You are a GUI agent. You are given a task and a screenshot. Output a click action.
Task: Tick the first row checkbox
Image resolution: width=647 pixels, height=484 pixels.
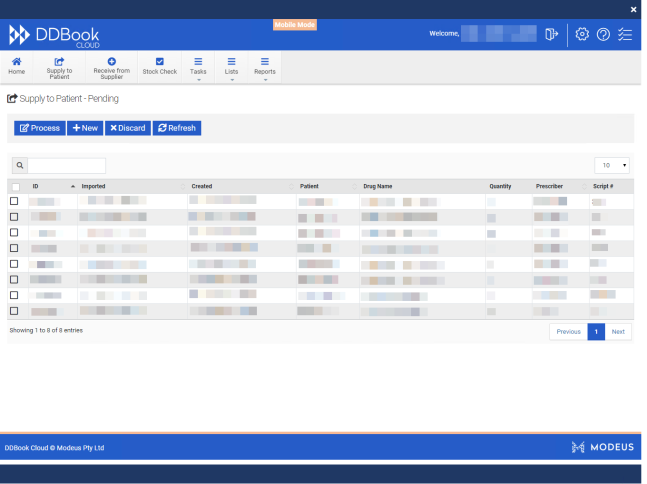(14, 201)
